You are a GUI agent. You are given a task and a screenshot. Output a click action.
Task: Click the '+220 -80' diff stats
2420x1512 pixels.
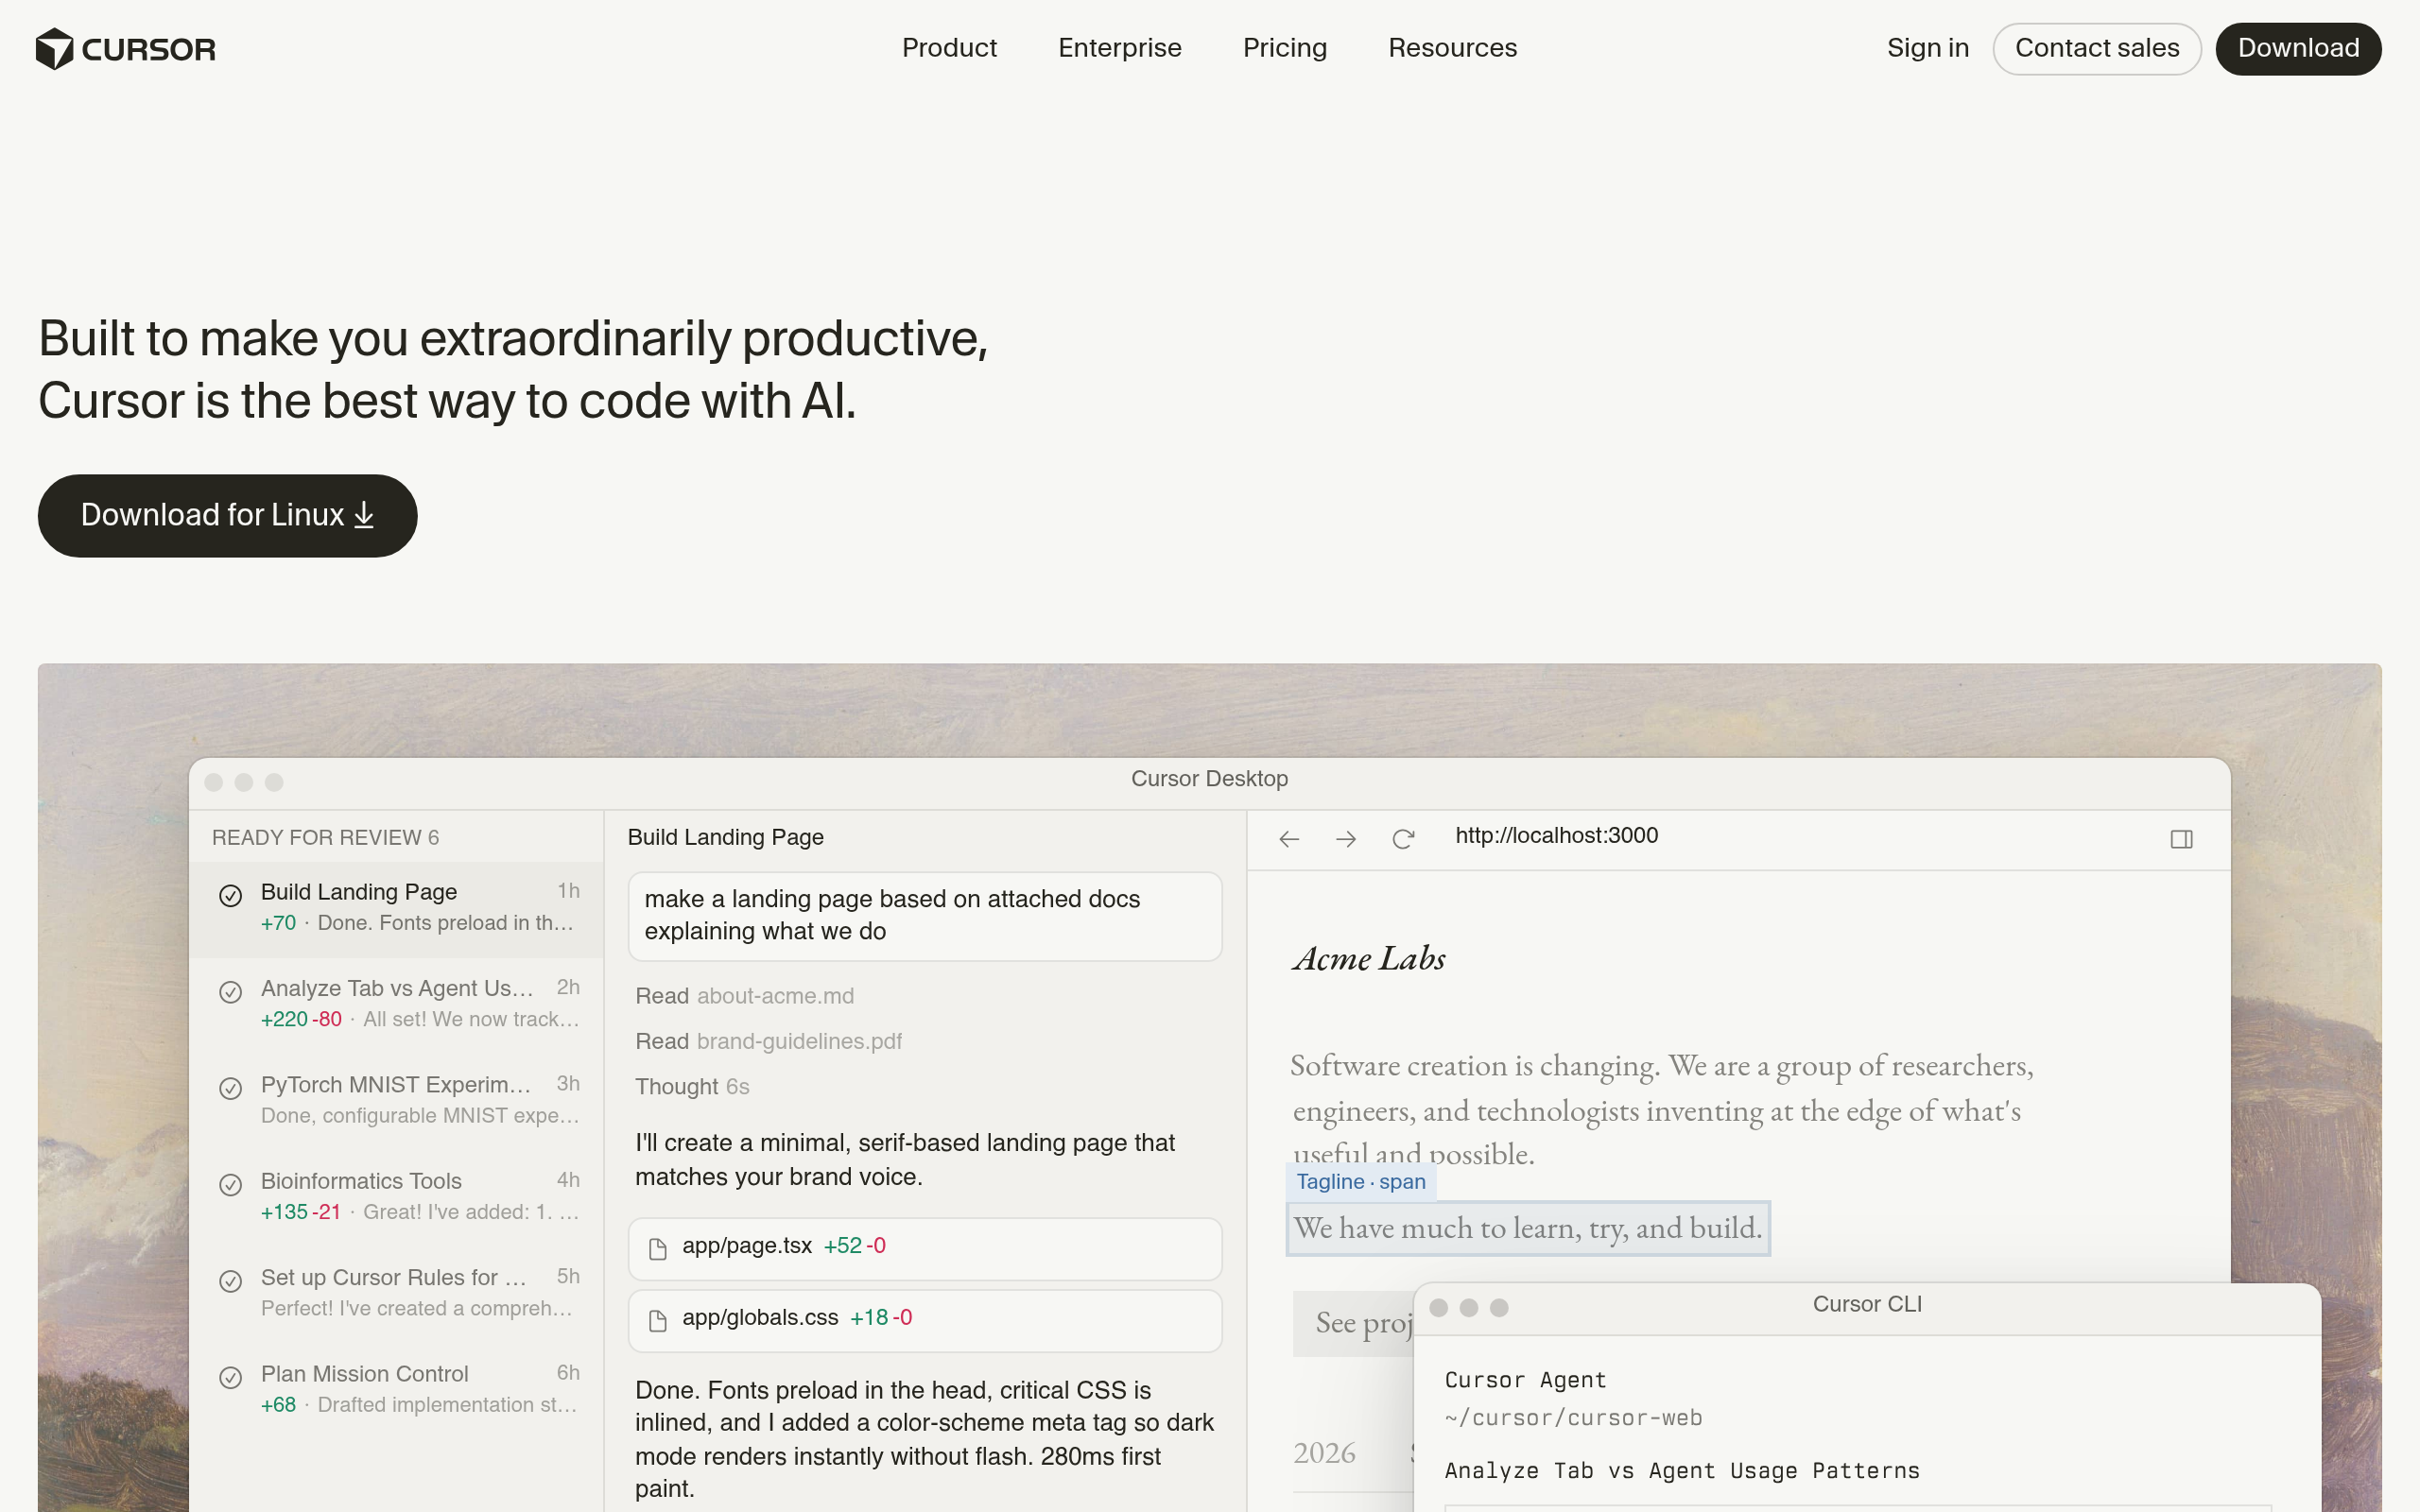click(x=301, y=1019)
